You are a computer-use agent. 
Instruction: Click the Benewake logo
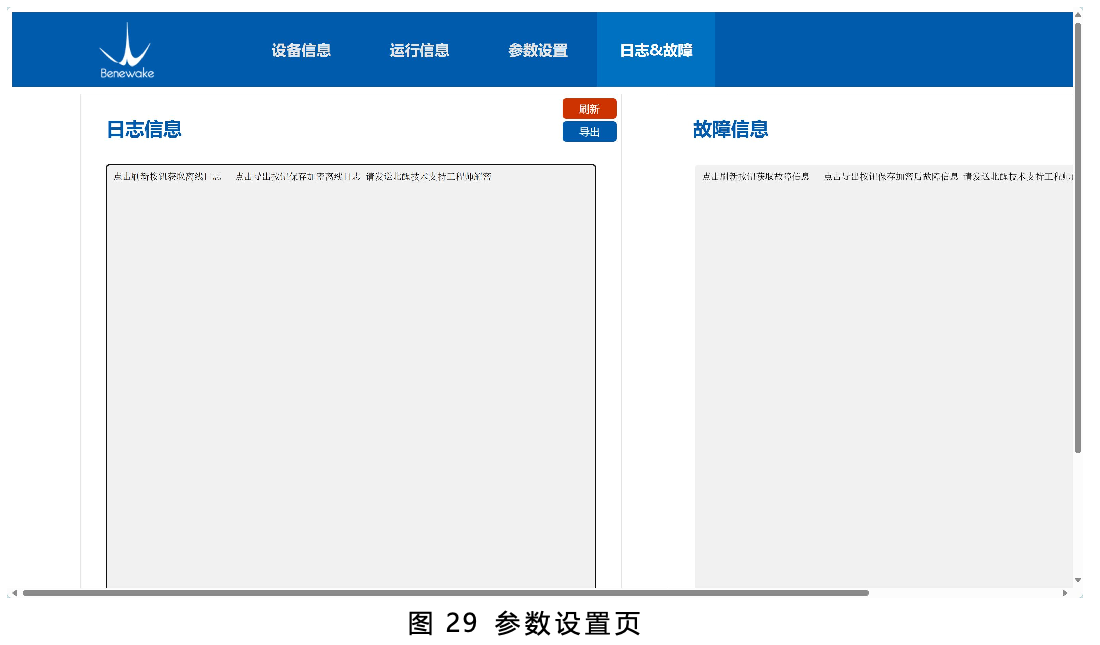127,51
